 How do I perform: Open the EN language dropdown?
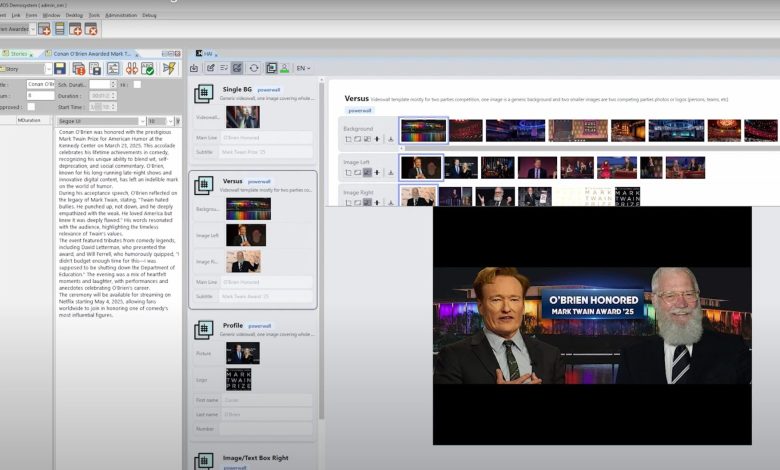tap(302, 68)
